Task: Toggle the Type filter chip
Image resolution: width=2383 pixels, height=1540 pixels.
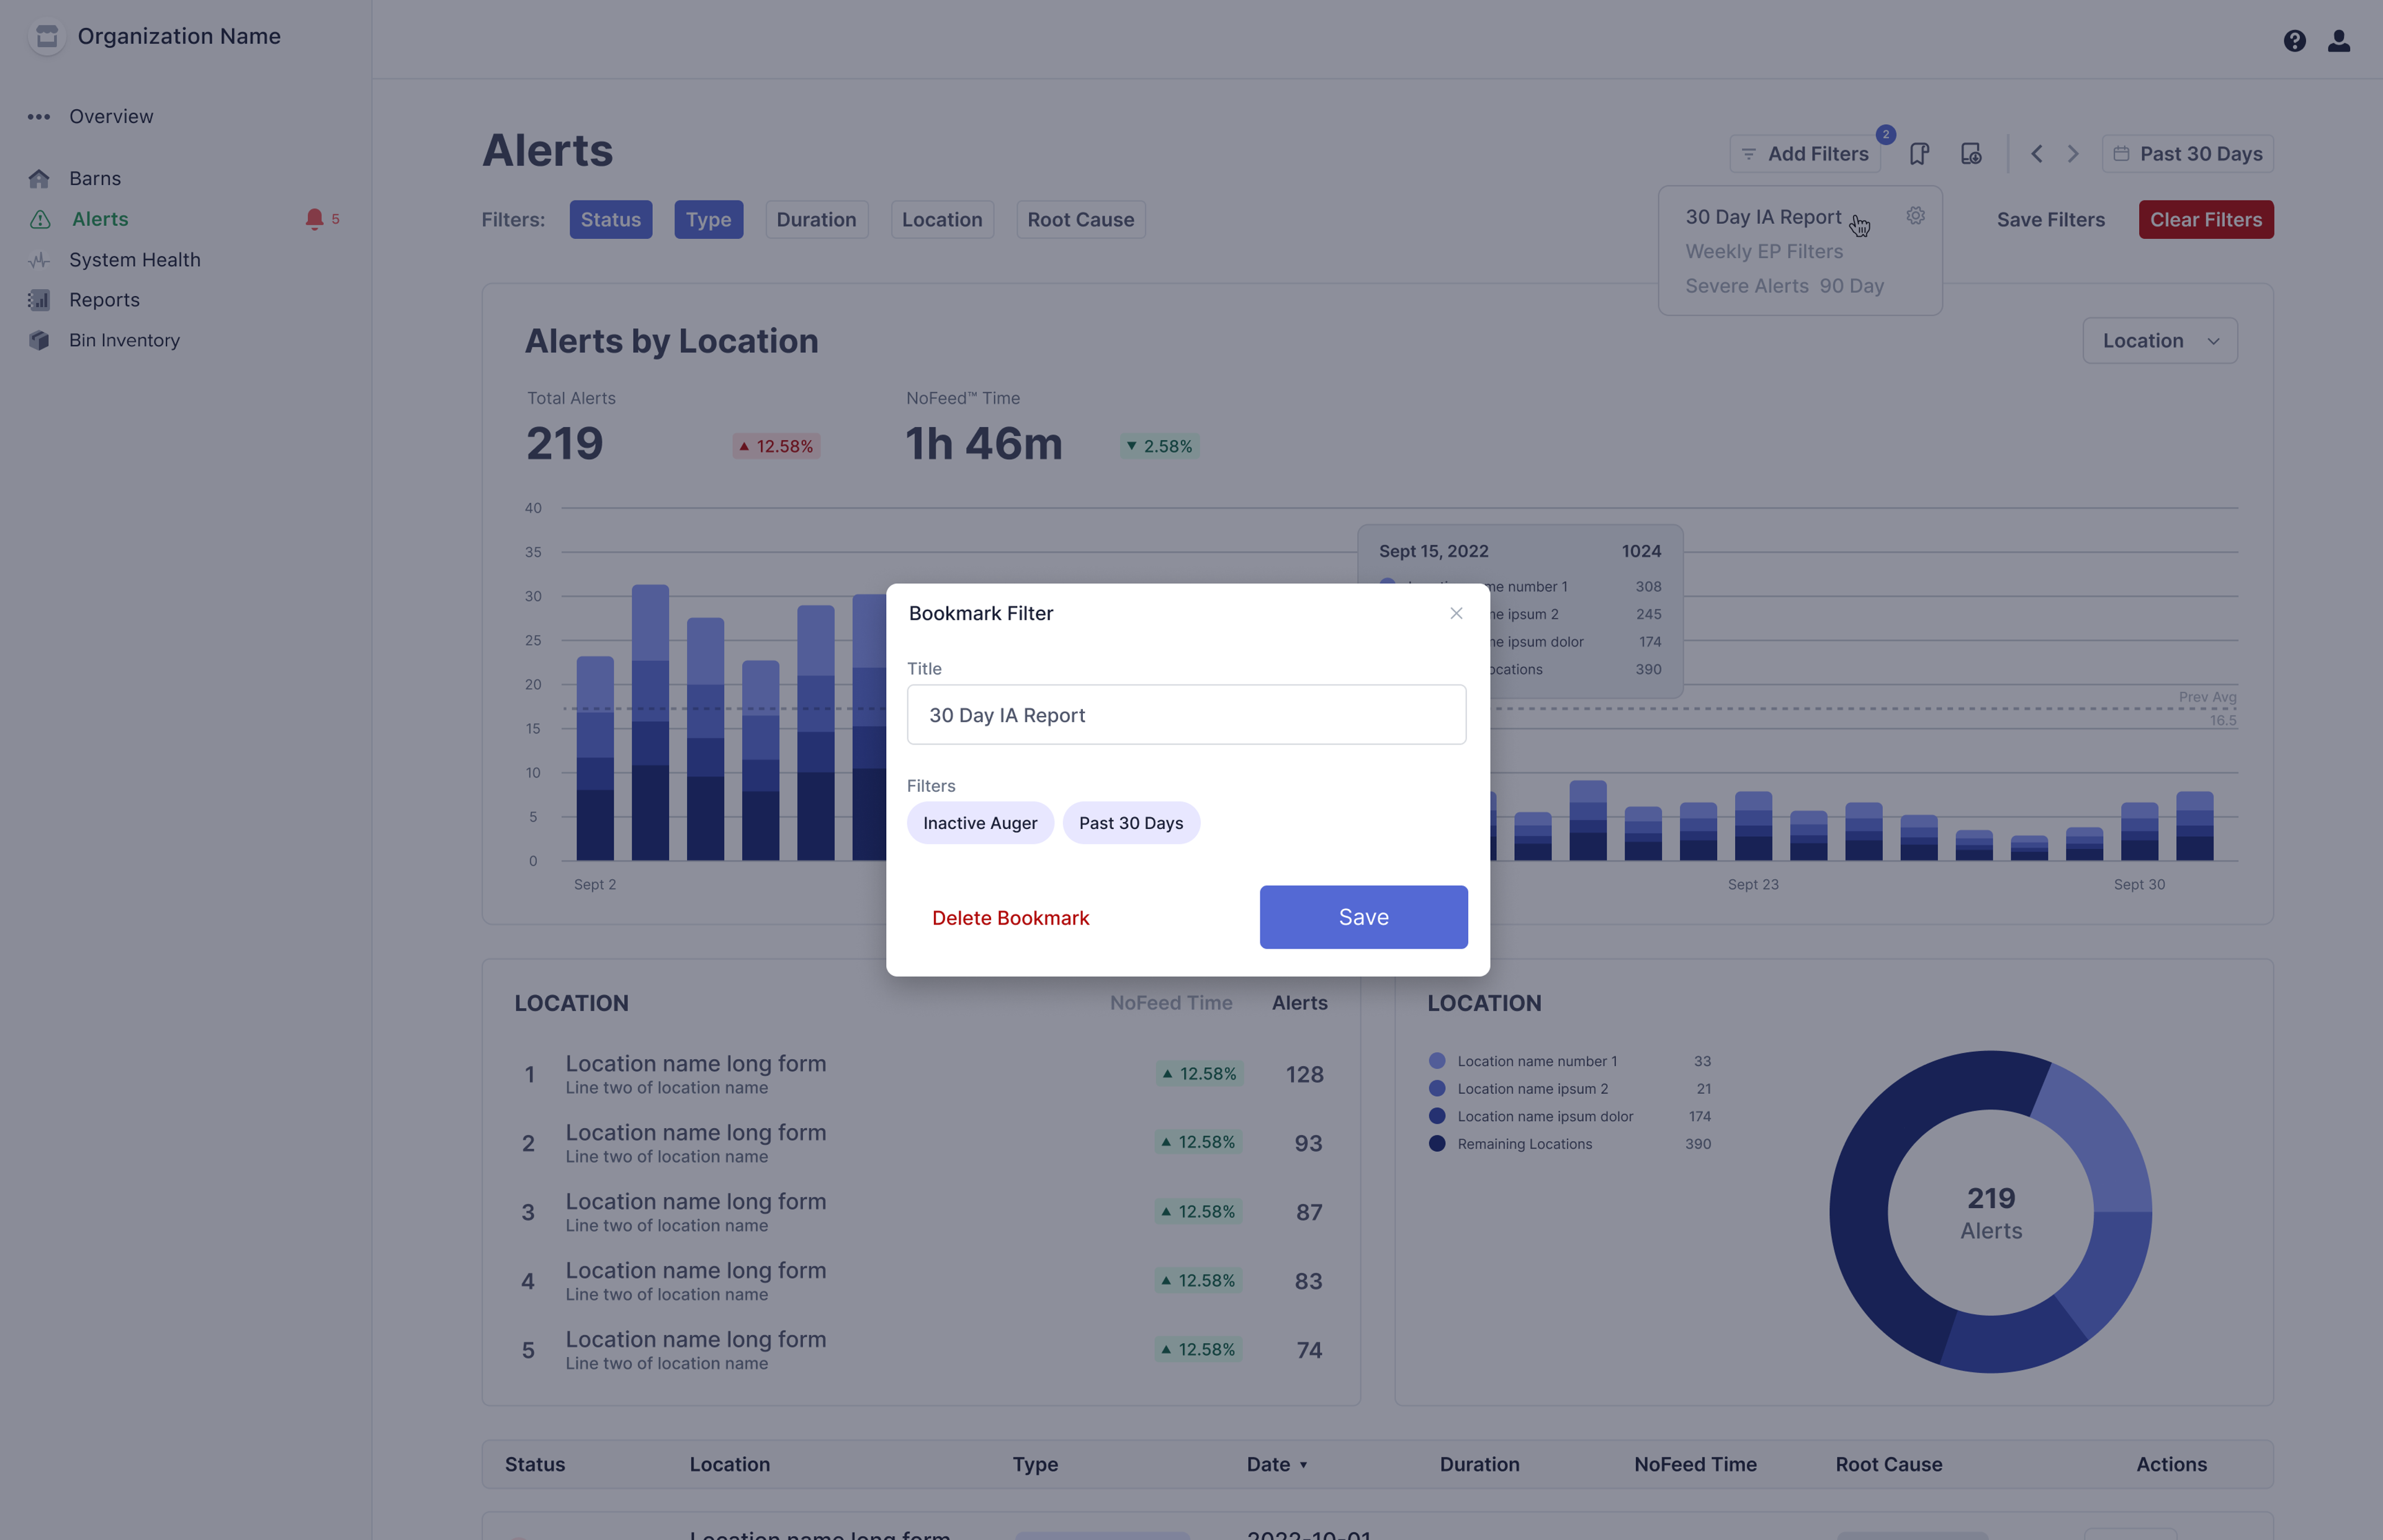Action: [708, 220]
